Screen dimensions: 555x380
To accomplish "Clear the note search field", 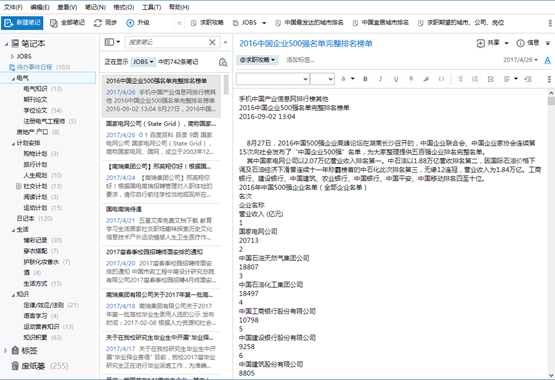I will tap(212, 42).
